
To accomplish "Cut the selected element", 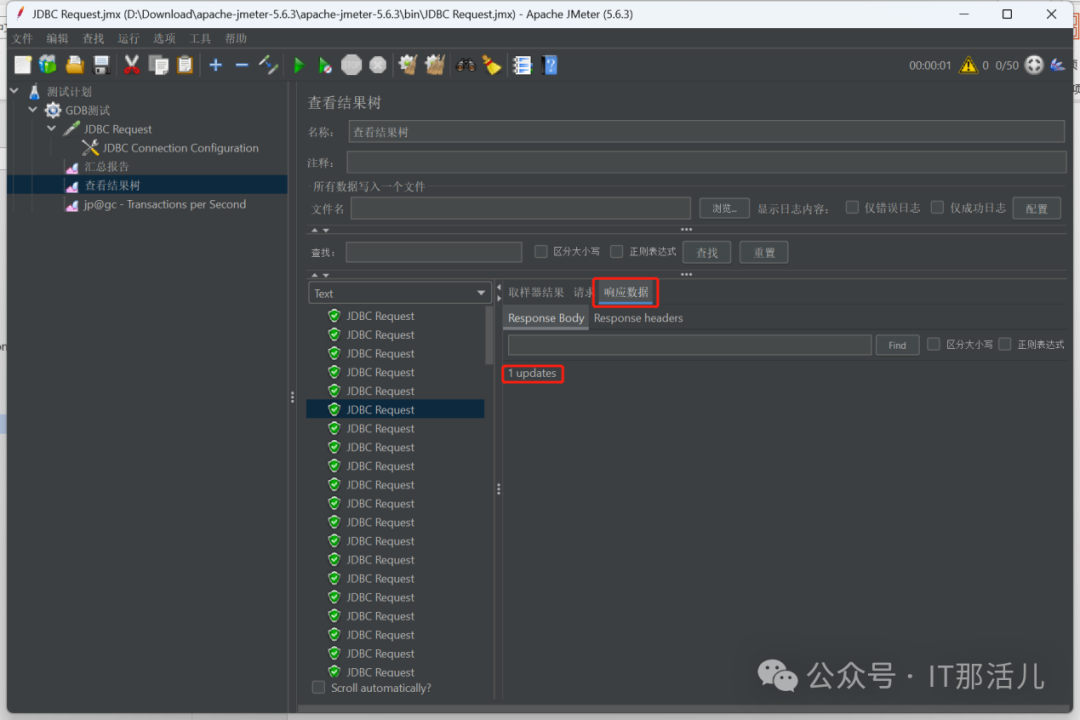I will coord(131,65).
